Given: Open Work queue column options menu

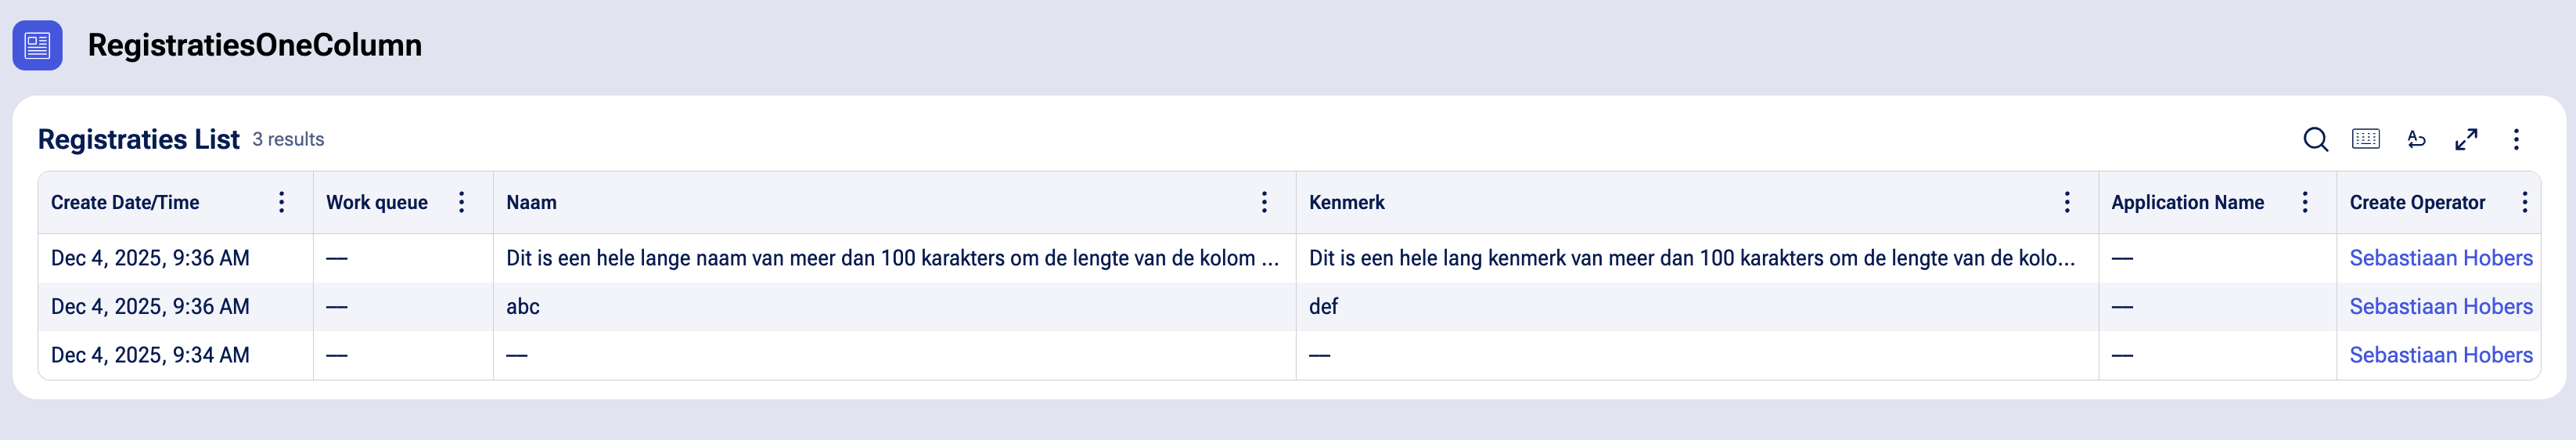Looking at the screenshot, I should (x=461, y=202).
